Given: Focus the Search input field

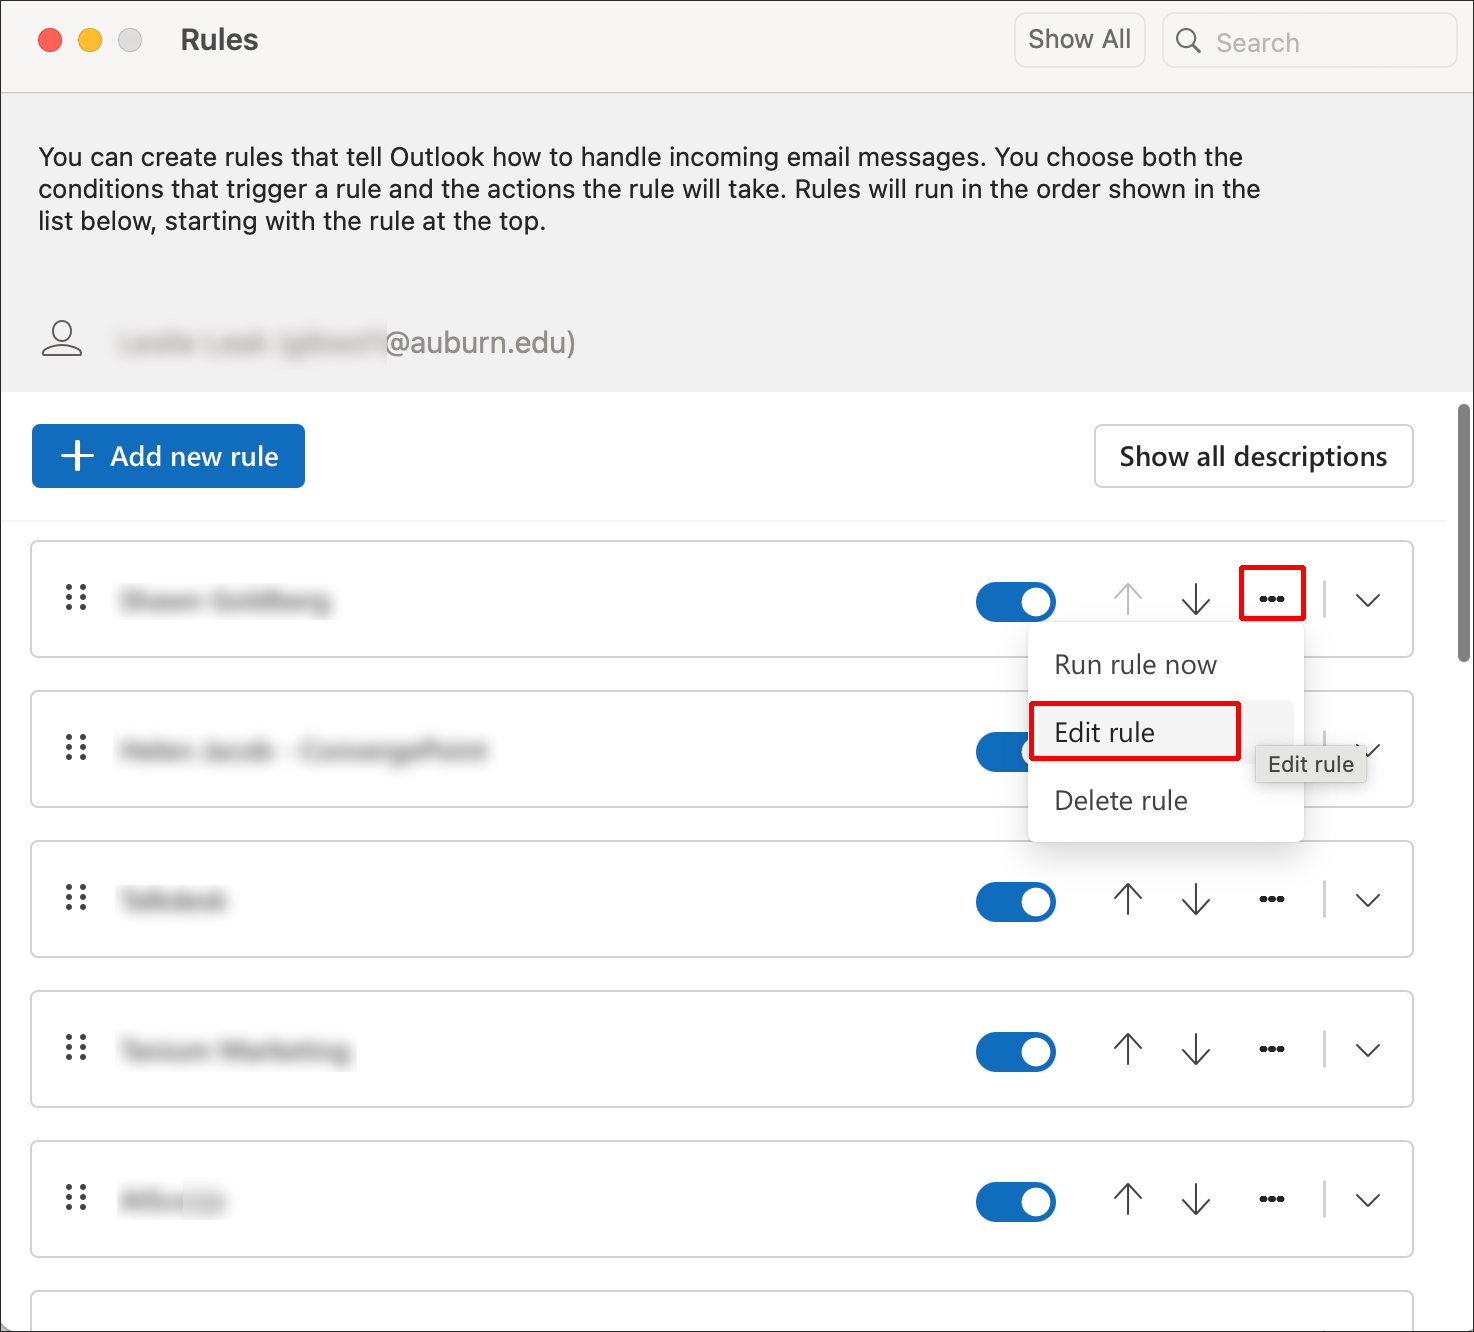Looking at the screenshot, I should 1309,41.
